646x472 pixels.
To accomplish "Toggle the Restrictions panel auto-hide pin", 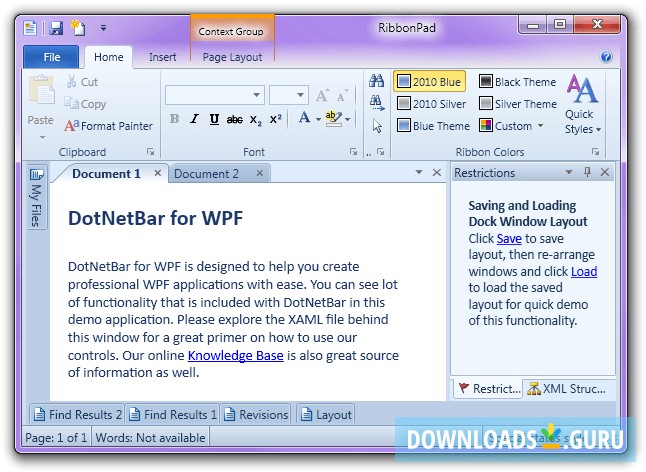I will pos(587,172).
